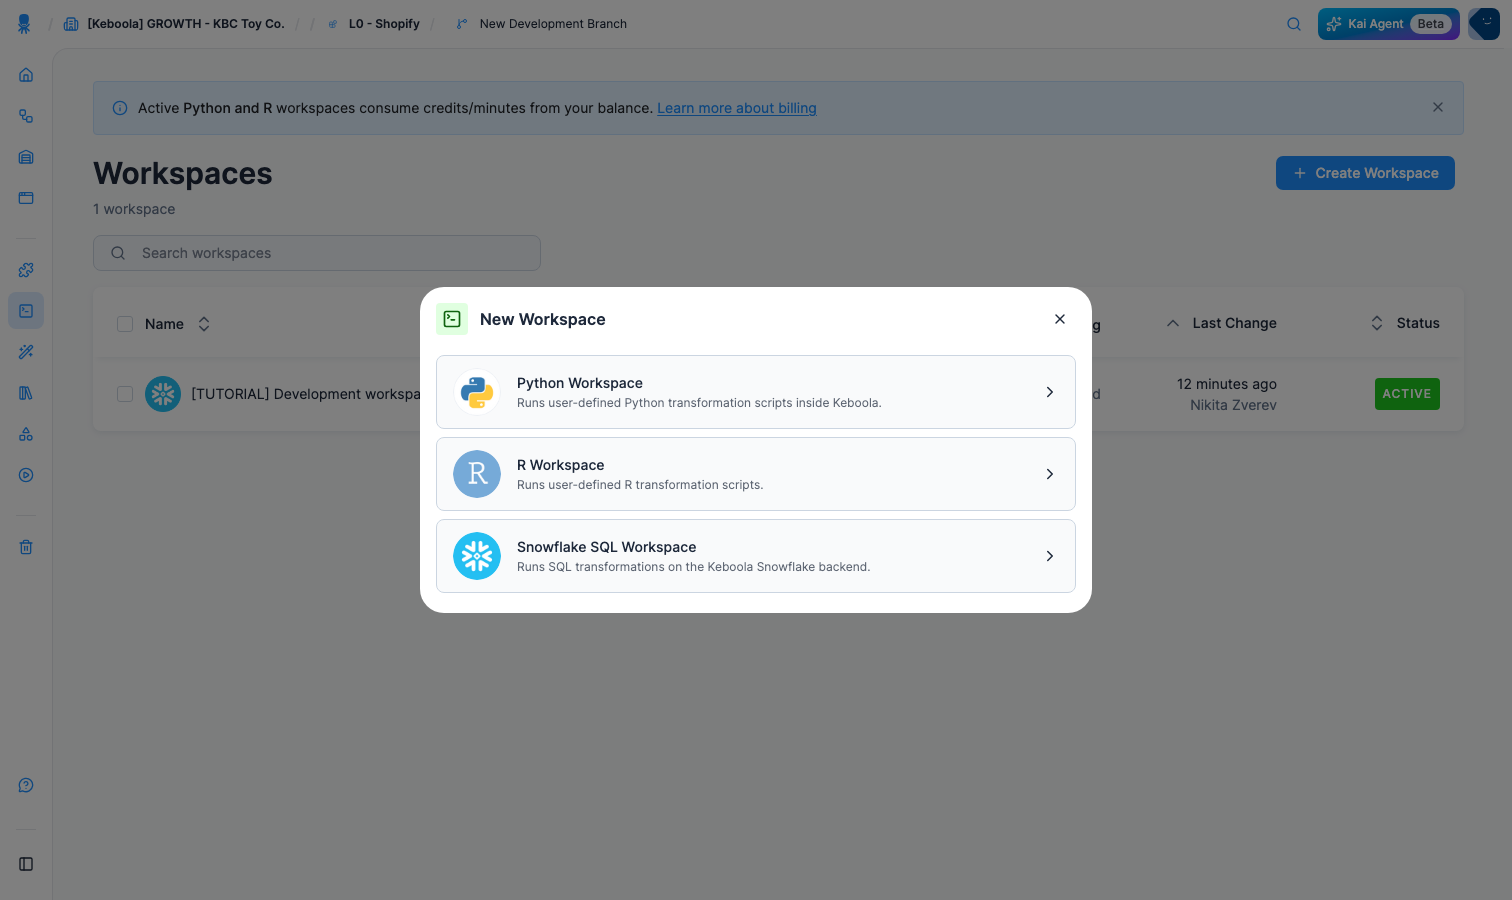Open the home dashboard from the sidebar
The width and height of the screenshot is (1512, 900).
tap(26, 75)
